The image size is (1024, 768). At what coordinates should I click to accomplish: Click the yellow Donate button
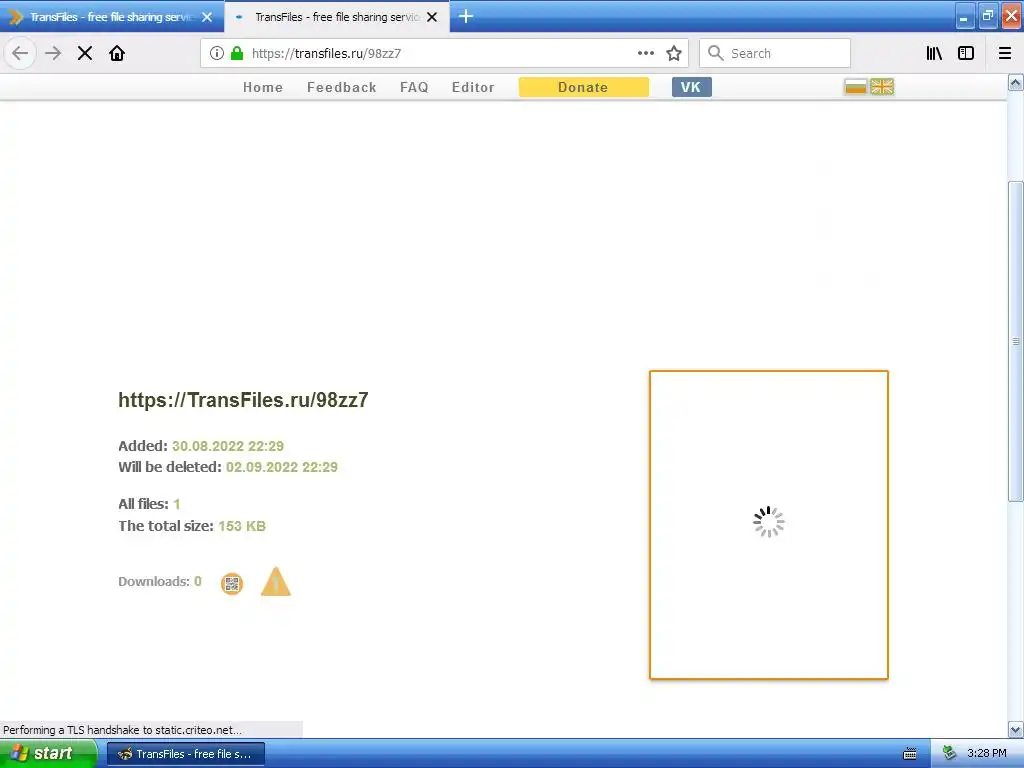tap(583, 87)
